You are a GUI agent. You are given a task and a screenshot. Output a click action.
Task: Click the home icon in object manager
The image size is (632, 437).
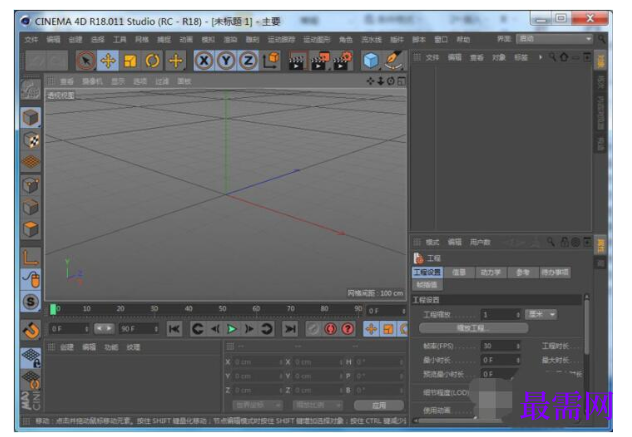564,57
